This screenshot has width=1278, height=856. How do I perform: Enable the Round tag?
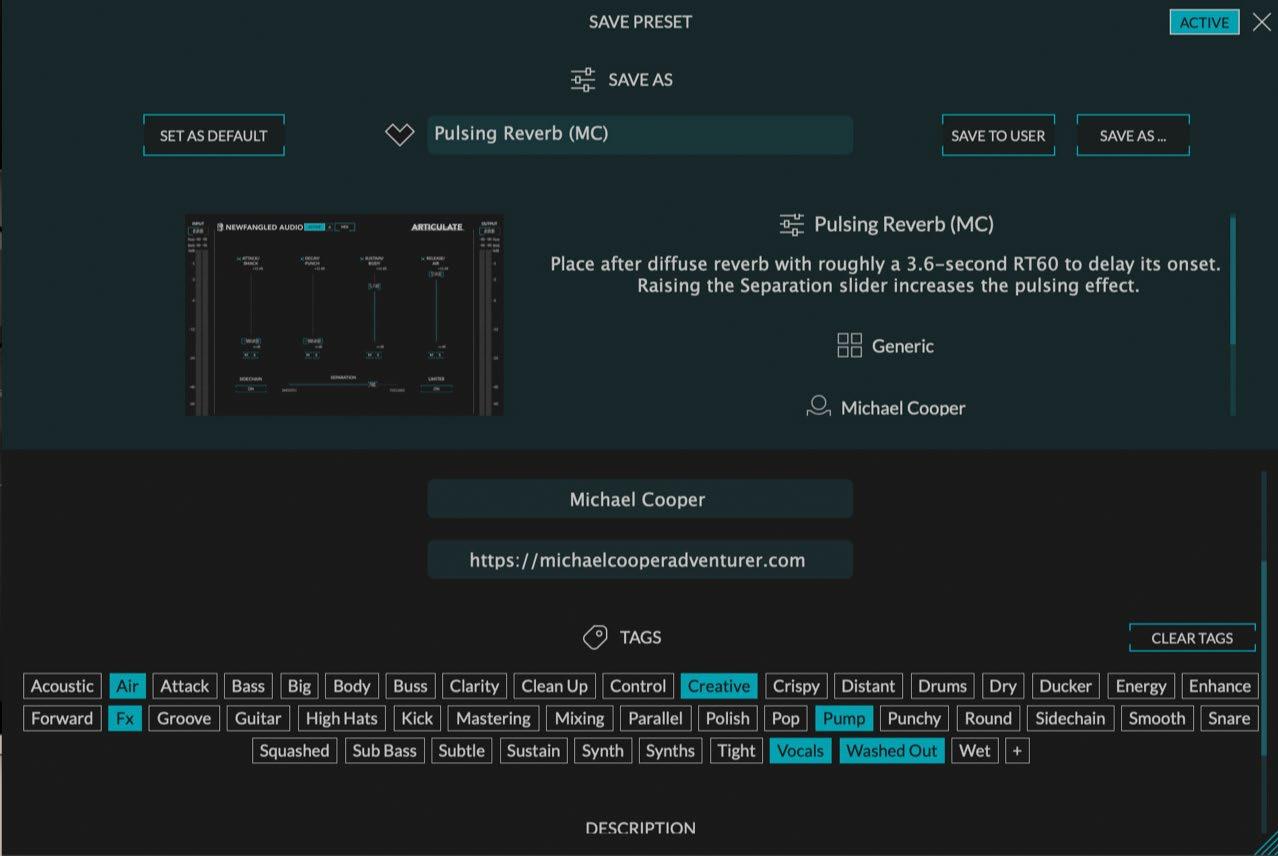(988, 718)
